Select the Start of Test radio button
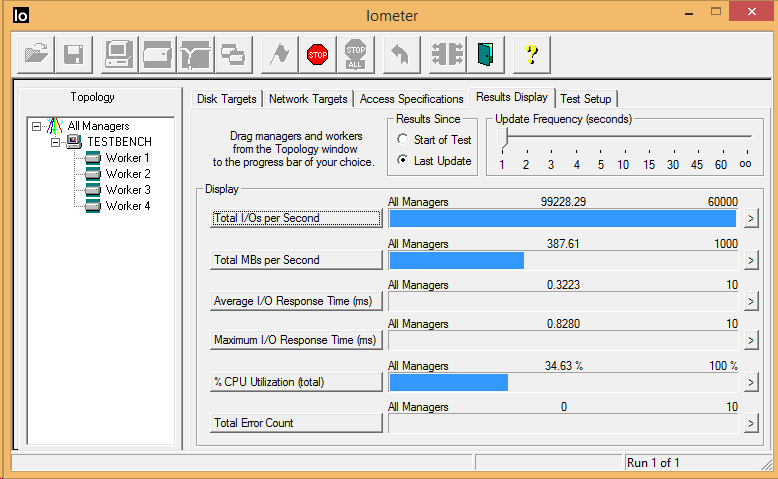This screenshot has width=778, height=479. point(403,140)
